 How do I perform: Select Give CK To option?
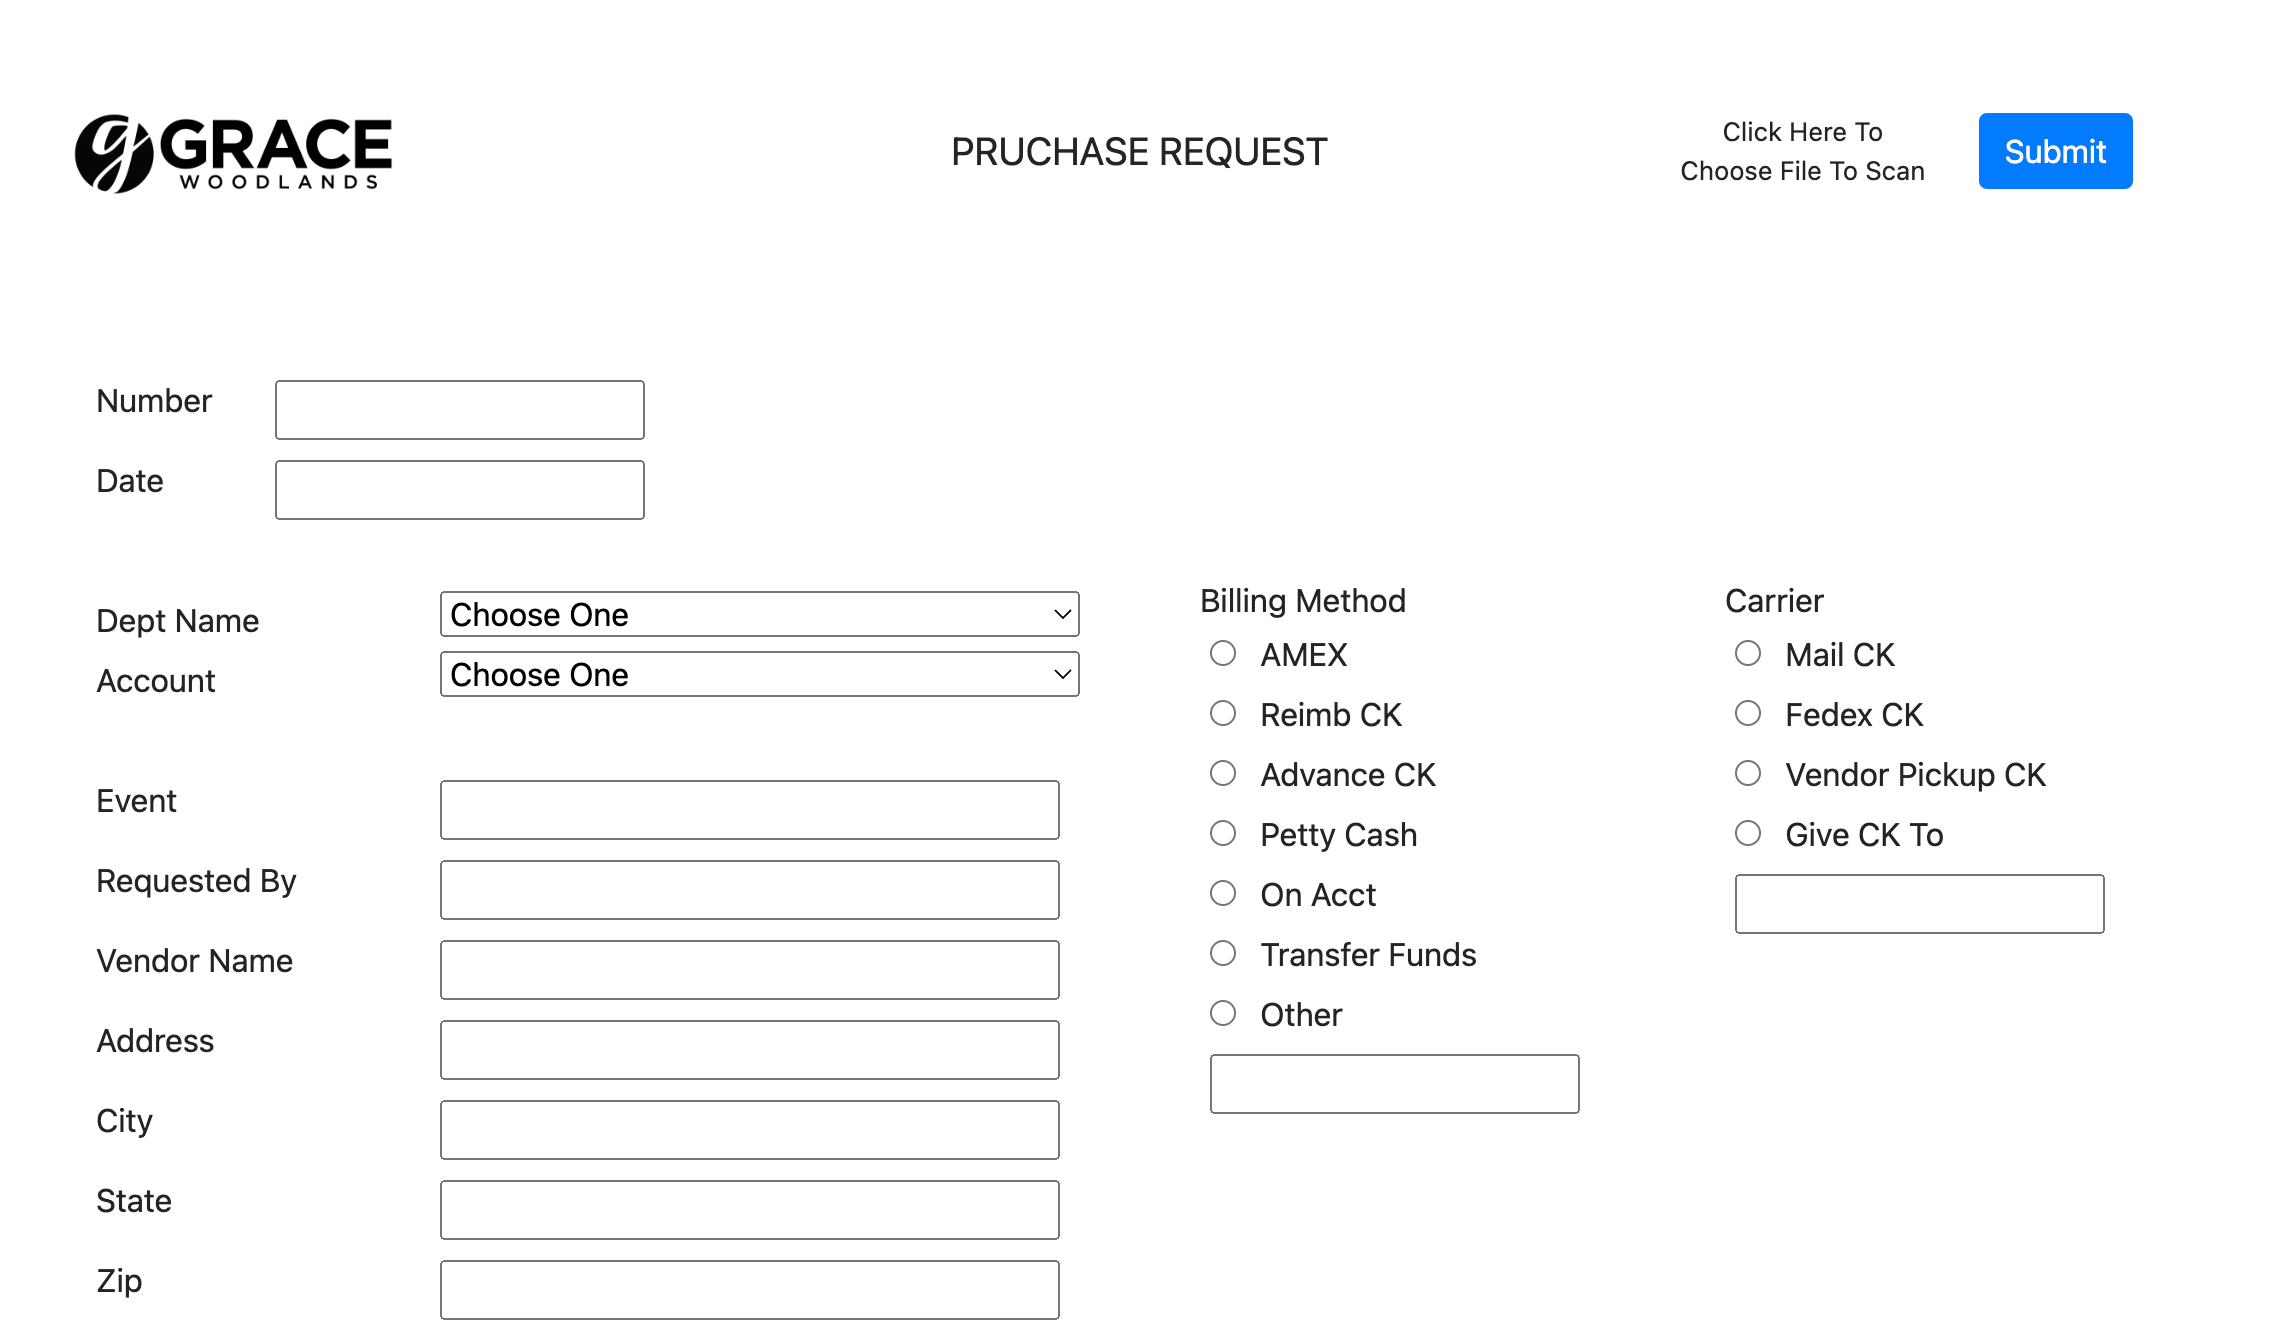click(x=1748, y=833)
